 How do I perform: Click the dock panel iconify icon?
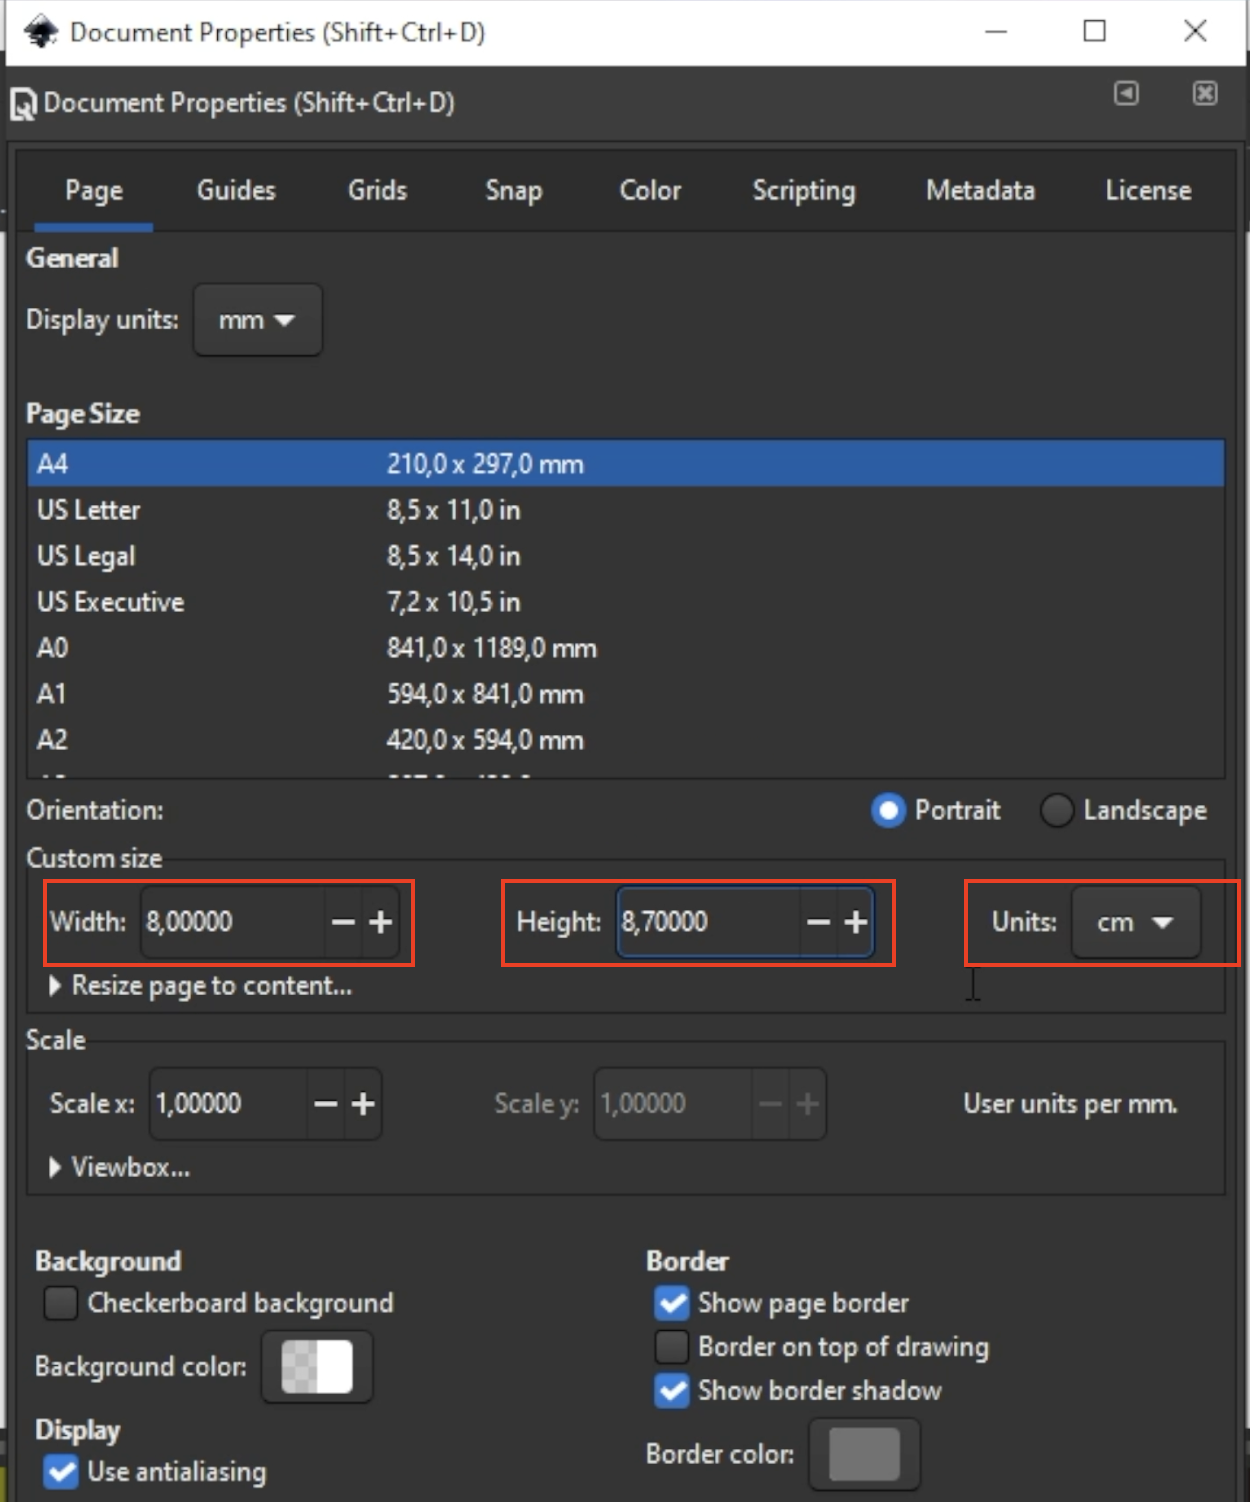pos(1126,94)
